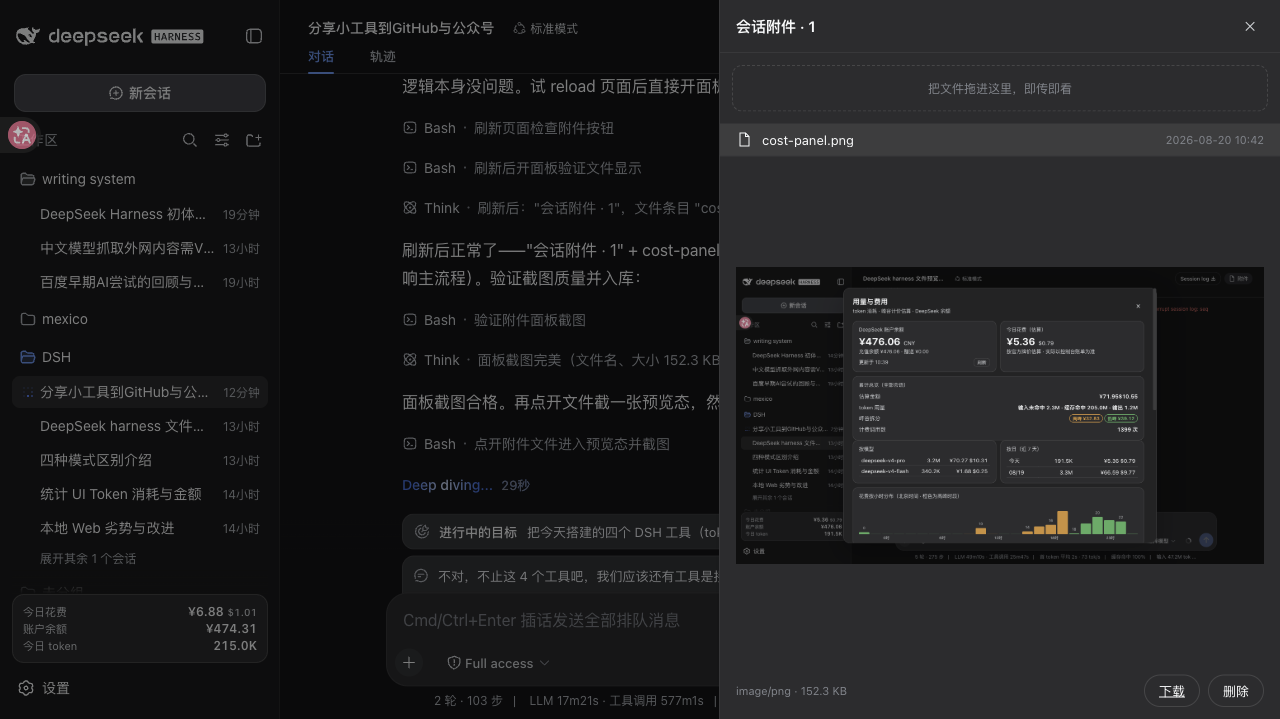Image resolution: width=1280 pixels, height=719 pixels.
Task: Open the 今日花费 cost summary card
Action: (140, 629)
